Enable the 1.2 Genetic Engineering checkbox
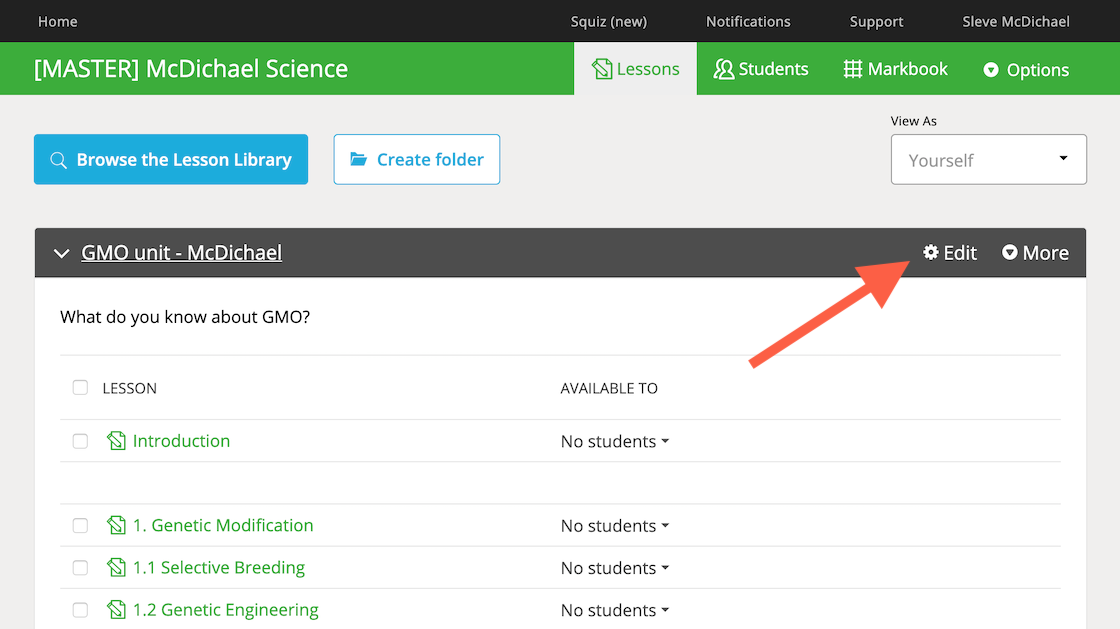Screen dimensions: 1120x629 point(80,610)
